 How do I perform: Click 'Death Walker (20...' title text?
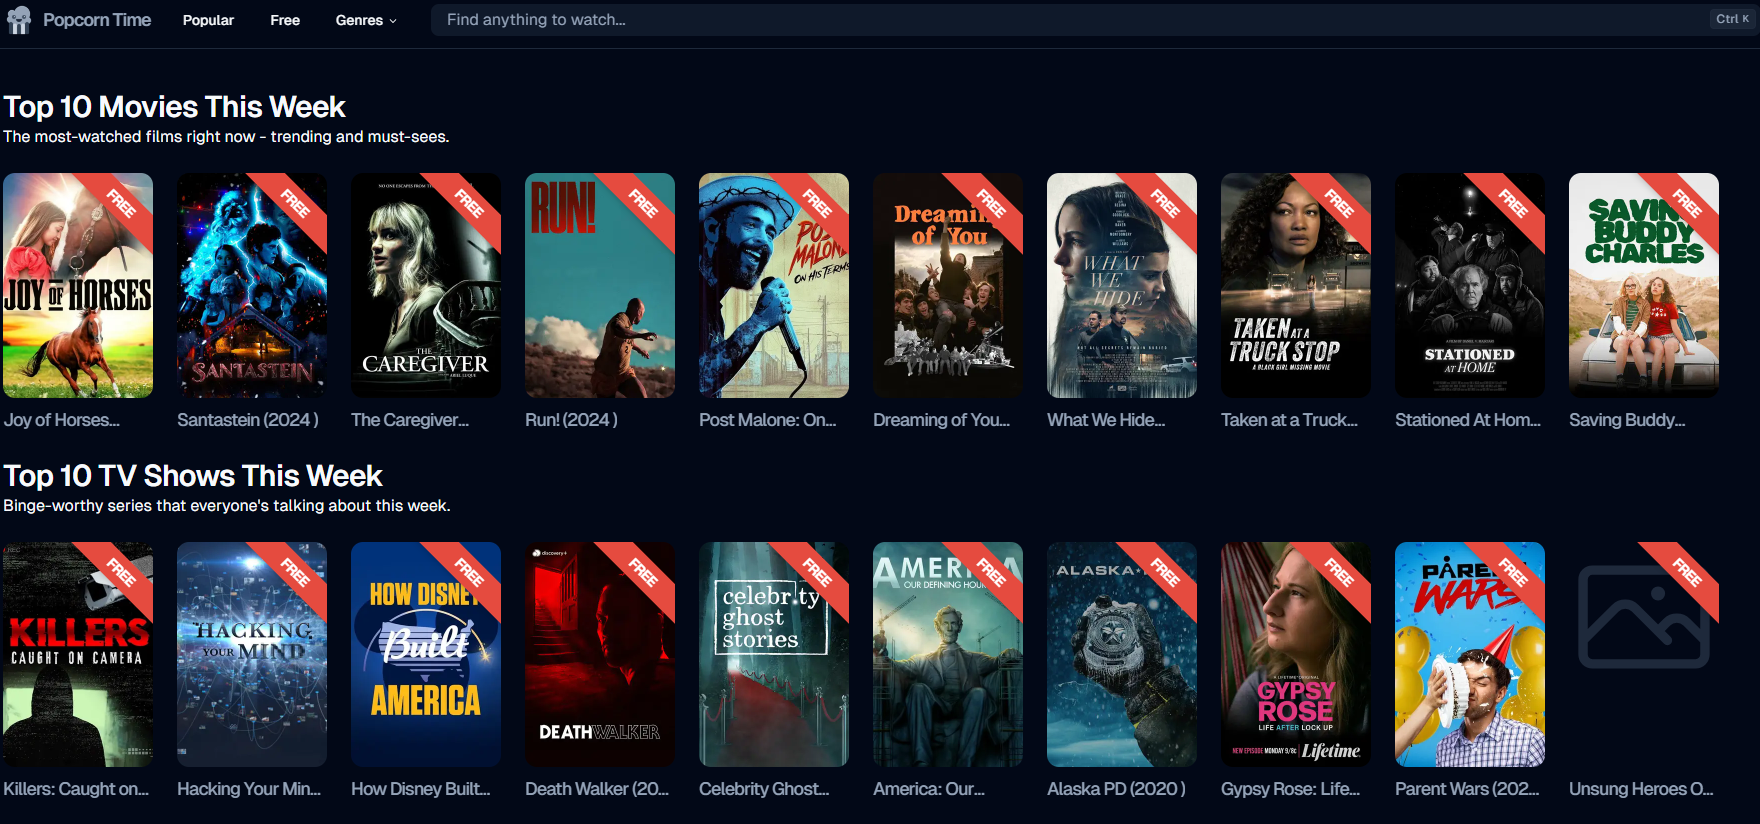pyautogui.click(x=597, y=789)
